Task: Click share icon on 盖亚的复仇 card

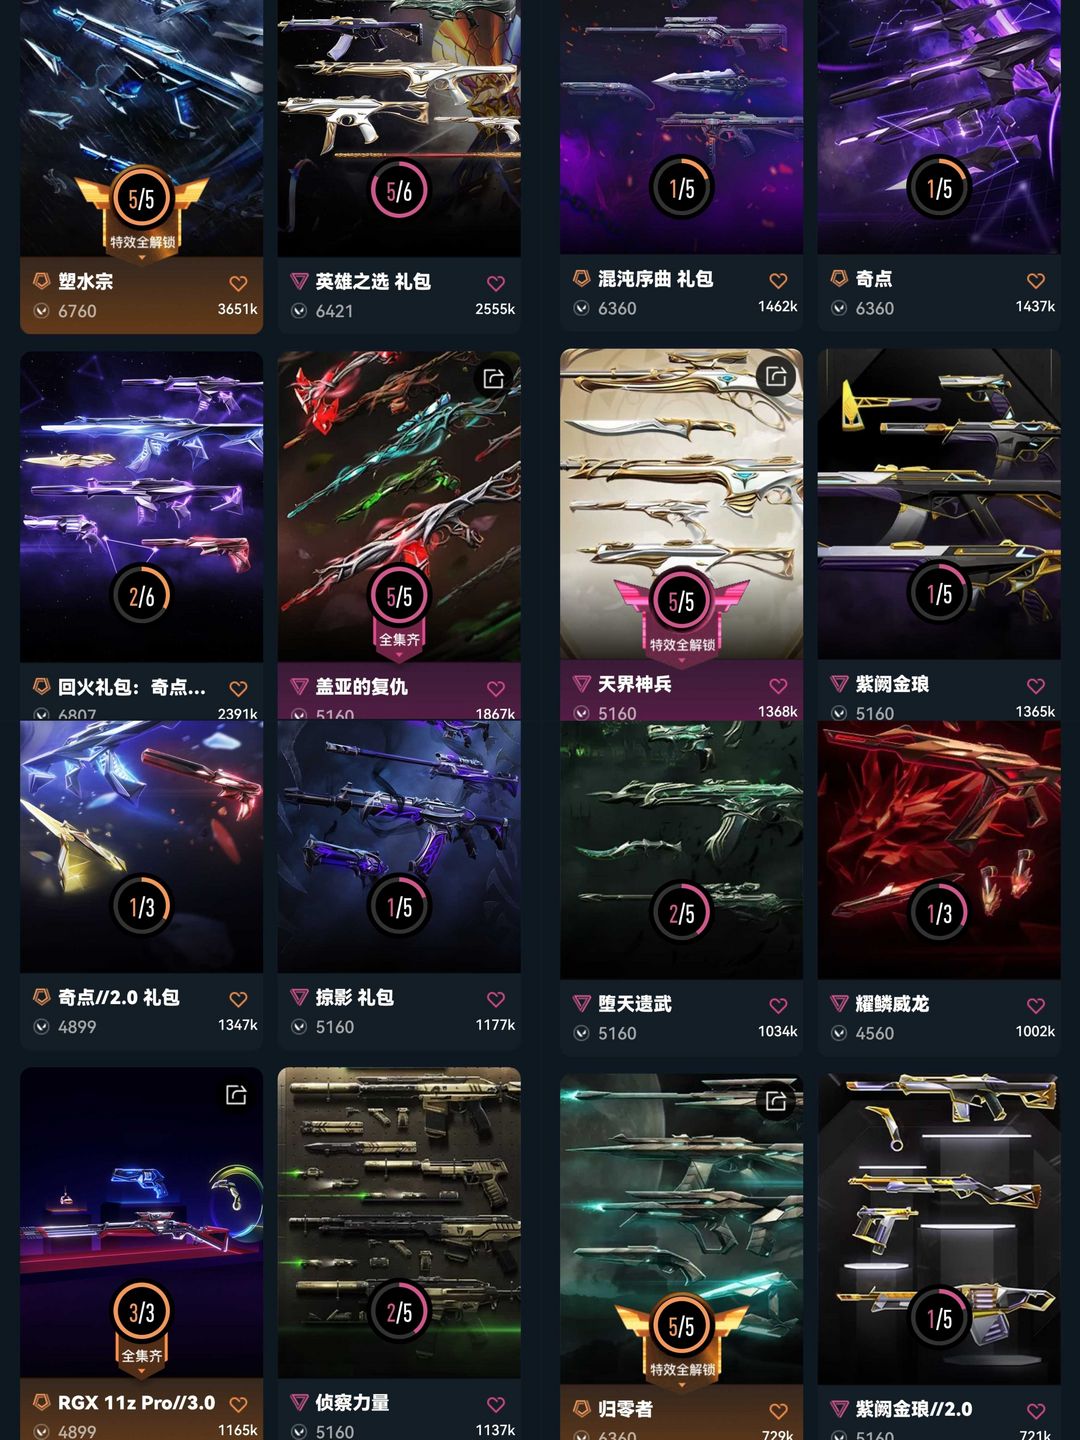Action: 494,378
